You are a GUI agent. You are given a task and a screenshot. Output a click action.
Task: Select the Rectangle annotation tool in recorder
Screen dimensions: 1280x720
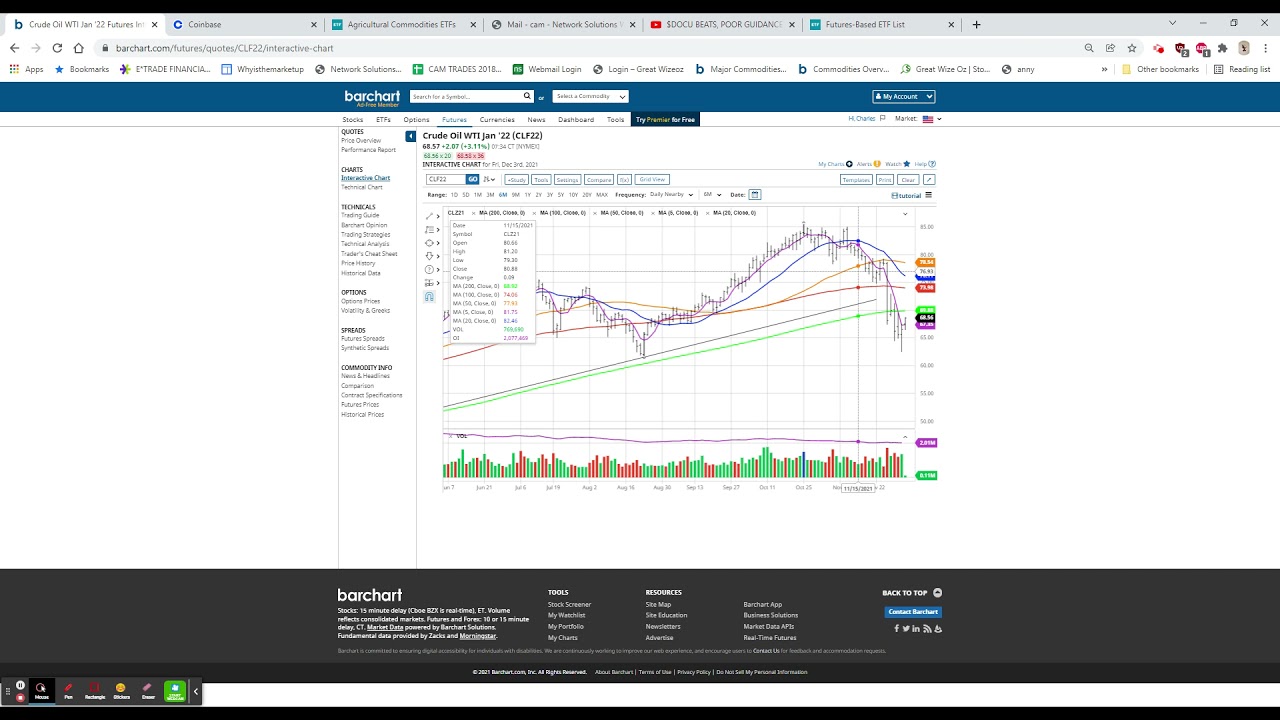[95, 690]
